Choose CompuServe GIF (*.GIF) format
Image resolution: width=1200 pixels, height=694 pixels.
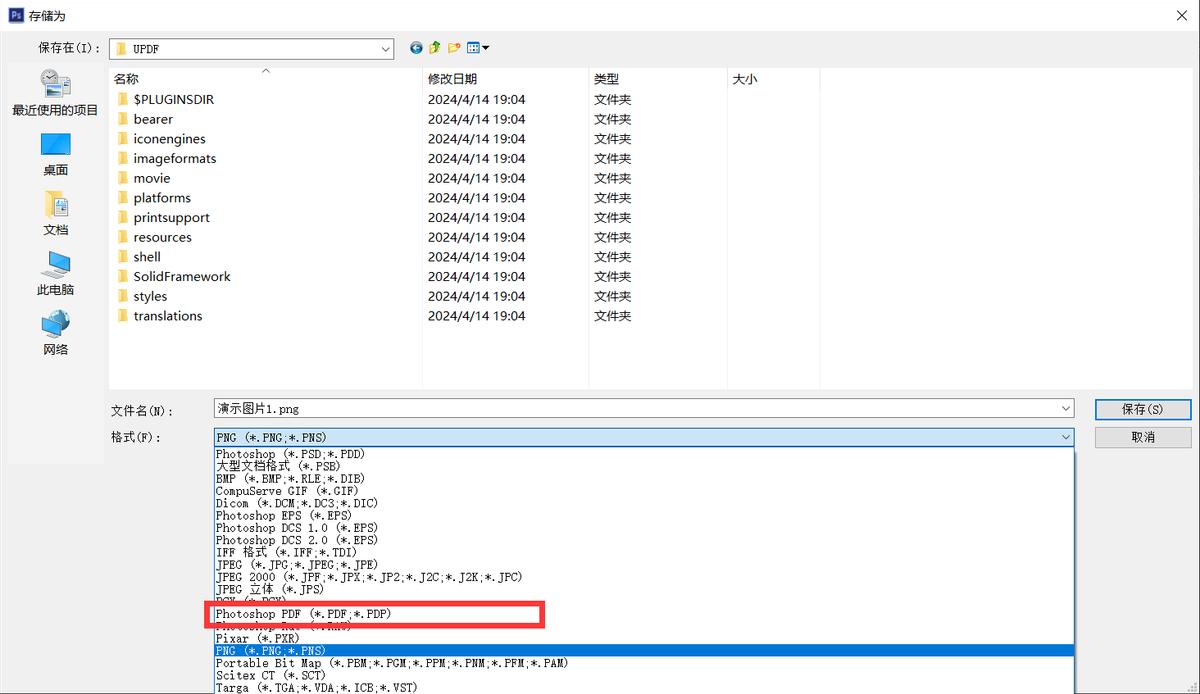coord(644,491)
